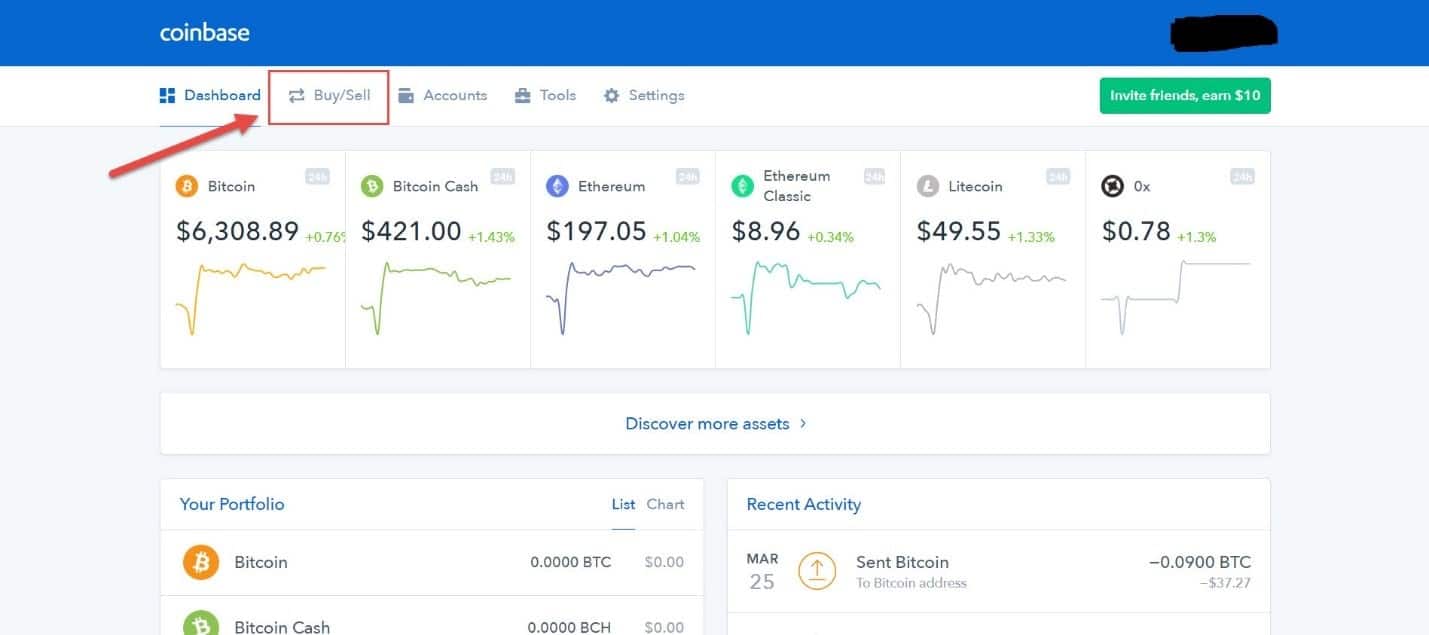Click the +0.34% Ethereum Classic change

pos(829,237)
